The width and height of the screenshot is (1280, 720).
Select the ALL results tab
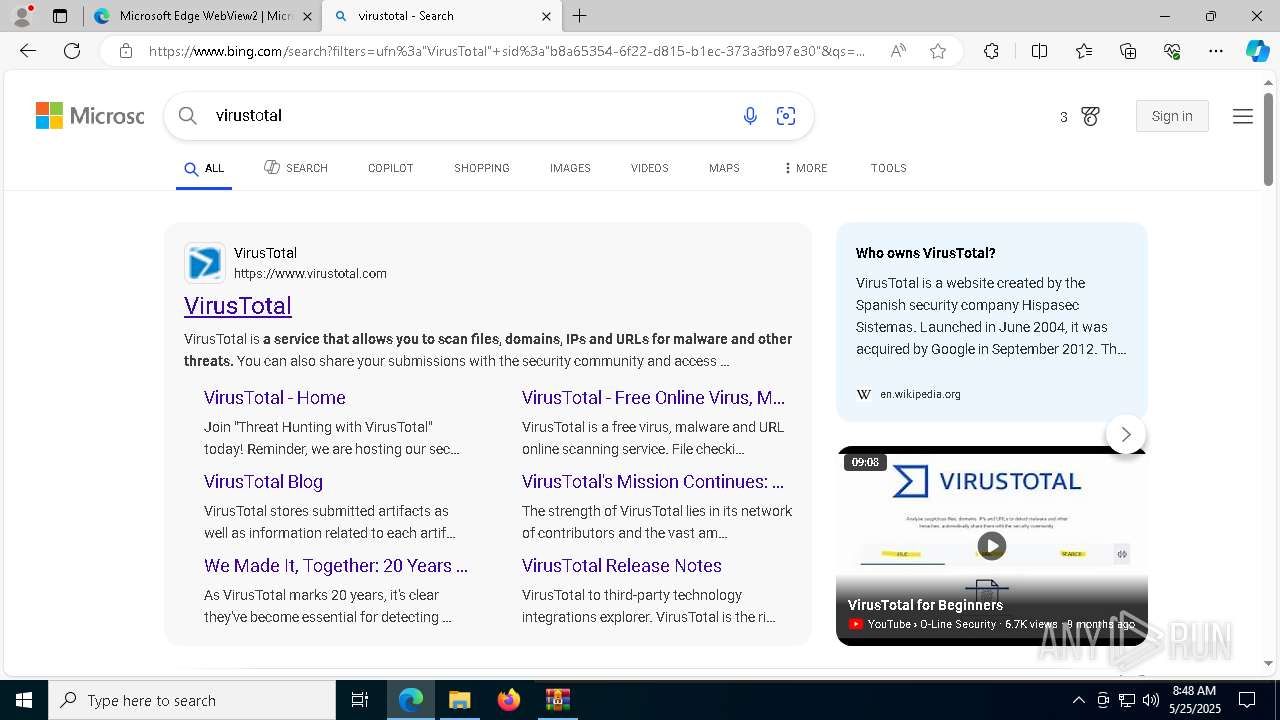coord(204,168)
